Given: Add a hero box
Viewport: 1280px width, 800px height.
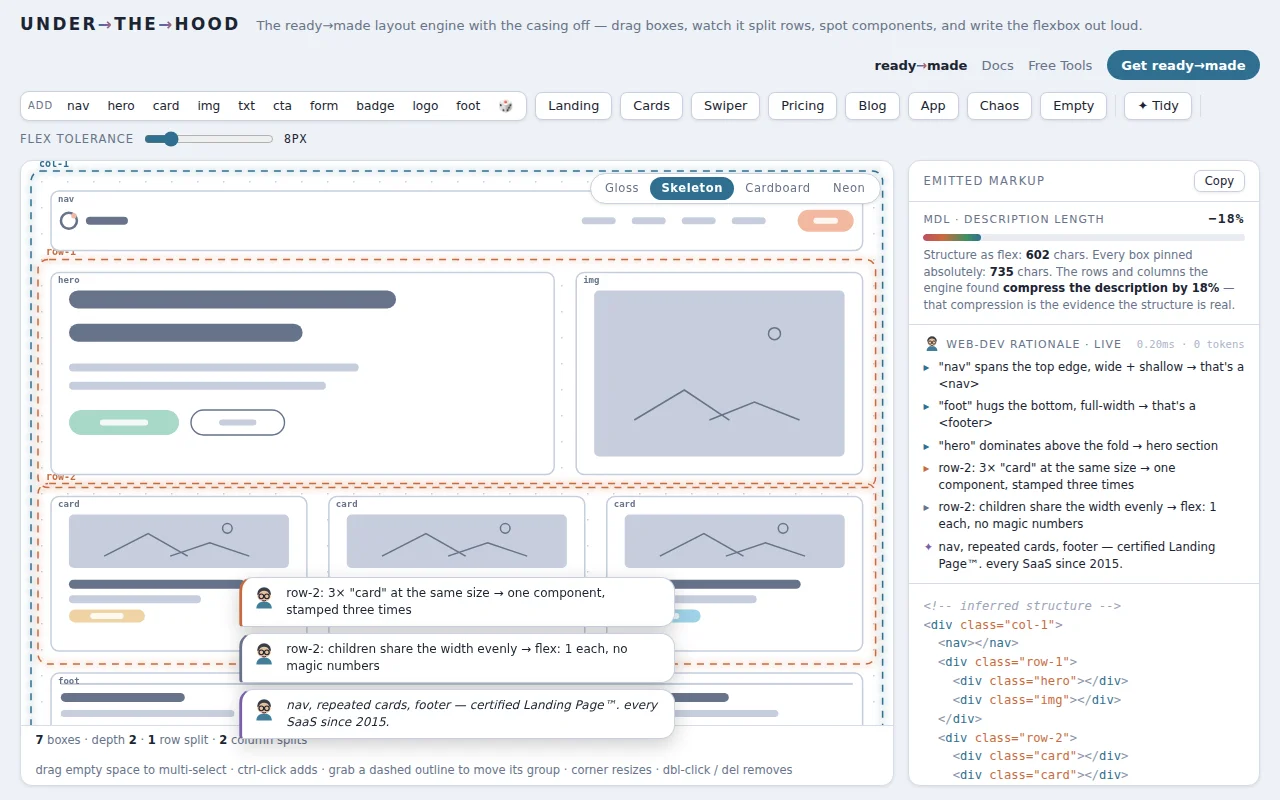Looking at the screenshot, I should 121,106.
